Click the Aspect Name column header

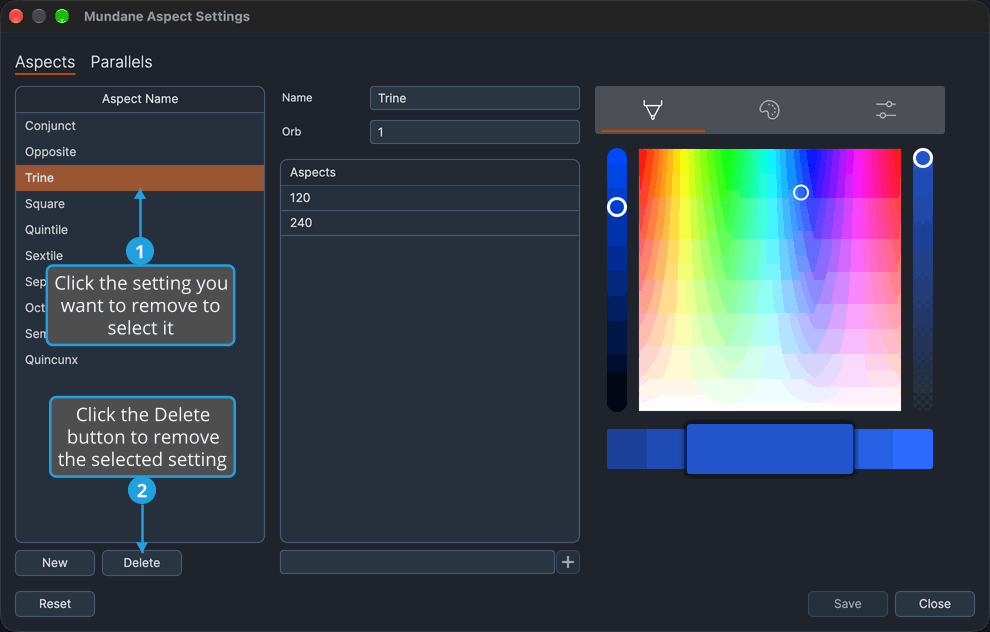[x=140, y=99]
